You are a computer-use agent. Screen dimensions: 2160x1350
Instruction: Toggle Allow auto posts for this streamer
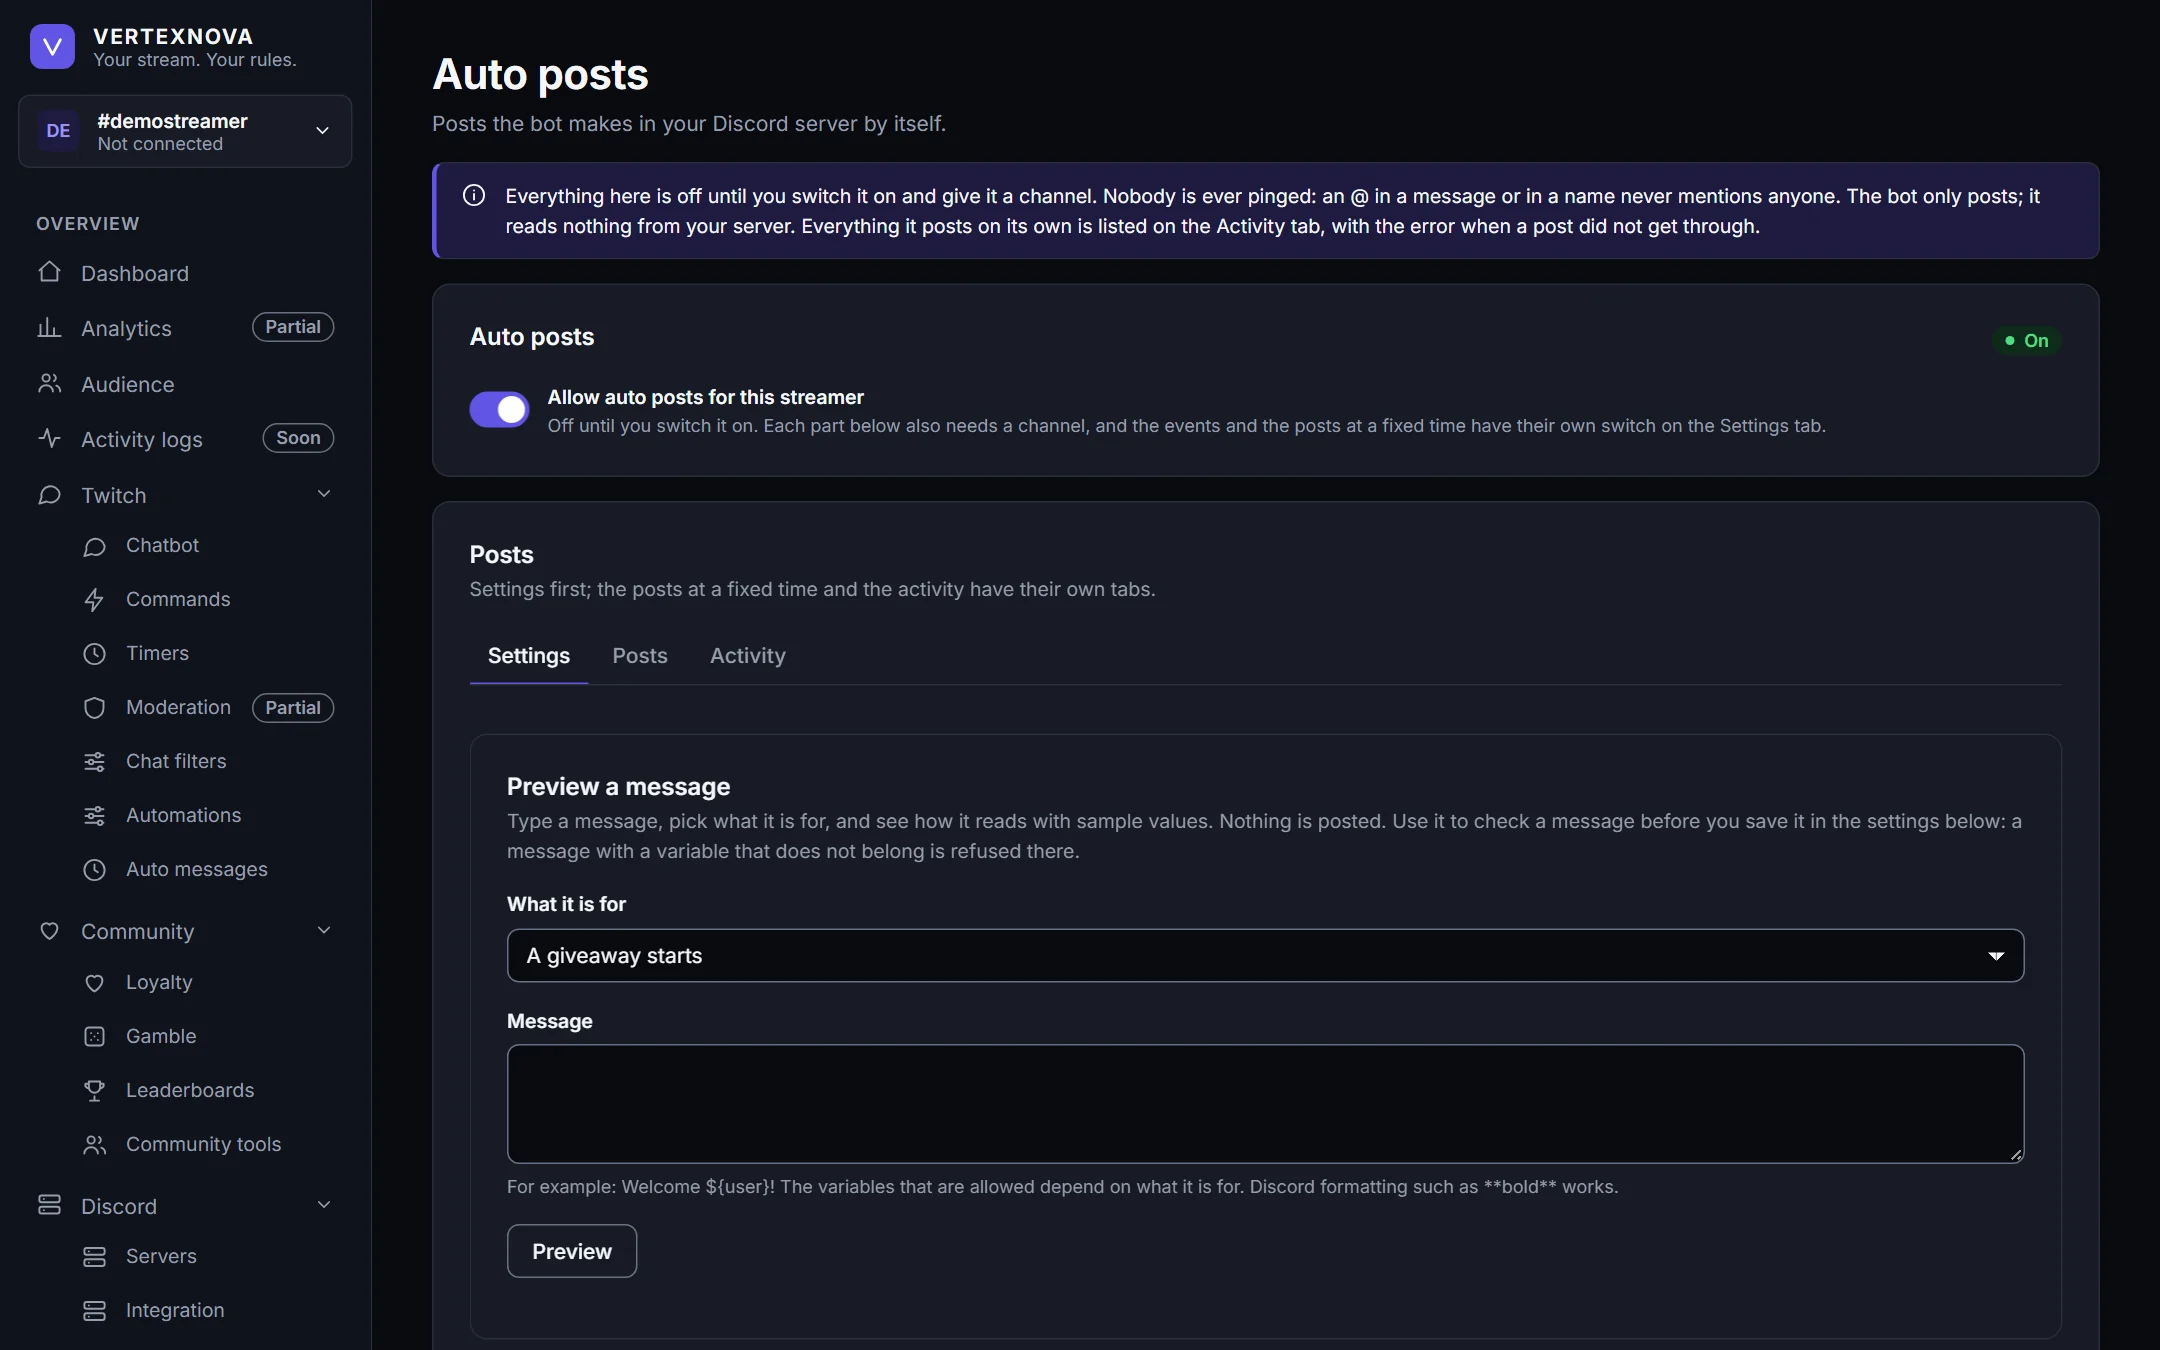(x=499, y=409)
